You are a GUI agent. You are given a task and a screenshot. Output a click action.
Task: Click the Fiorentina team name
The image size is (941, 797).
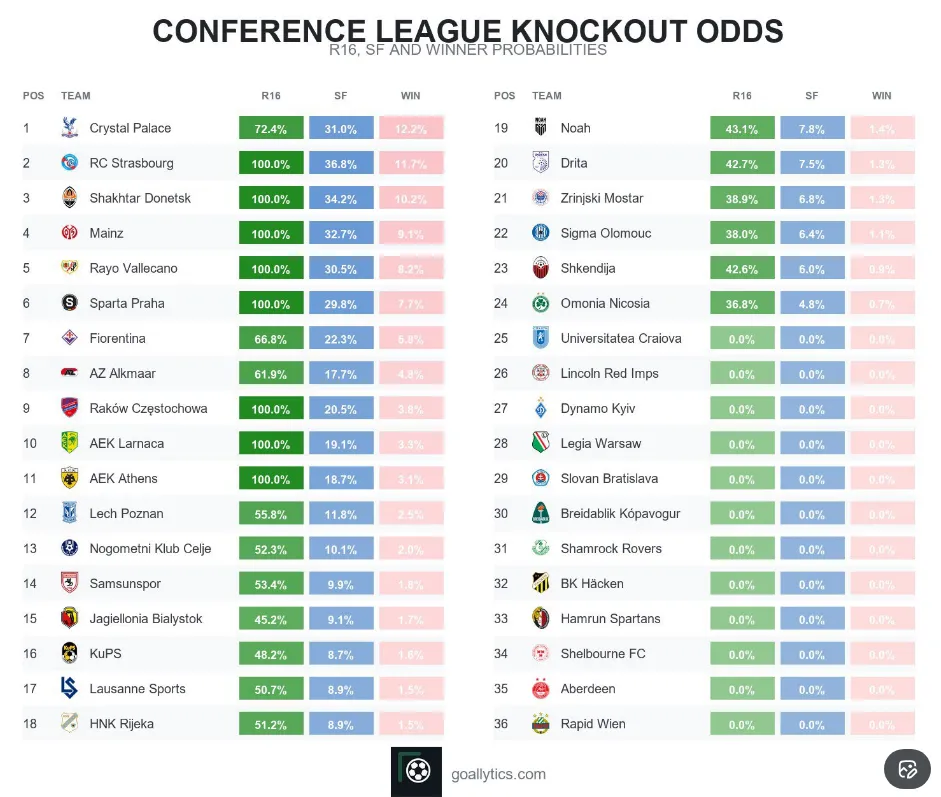pos(117,338)
